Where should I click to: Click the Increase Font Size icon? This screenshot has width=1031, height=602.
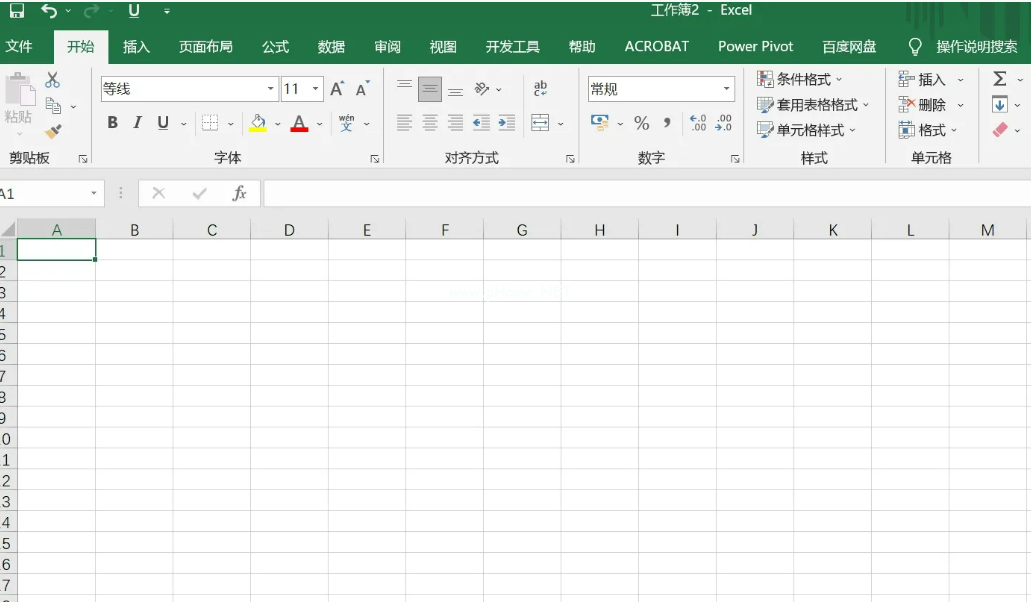[x=337, y=89]
